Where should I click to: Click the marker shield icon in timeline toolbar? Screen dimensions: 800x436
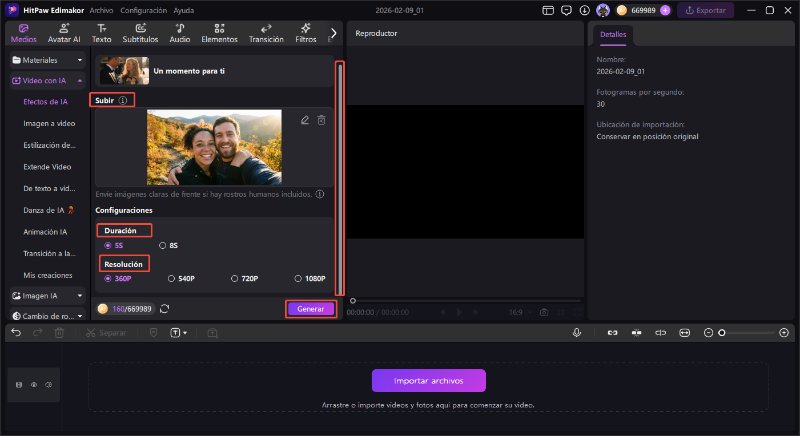[x=154, y=333]
